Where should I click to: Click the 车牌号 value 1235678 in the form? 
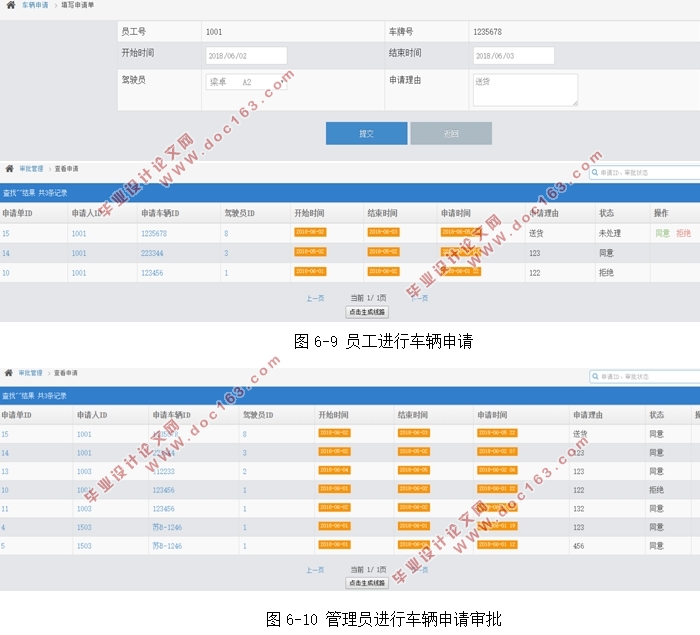(x=487, y=32)
